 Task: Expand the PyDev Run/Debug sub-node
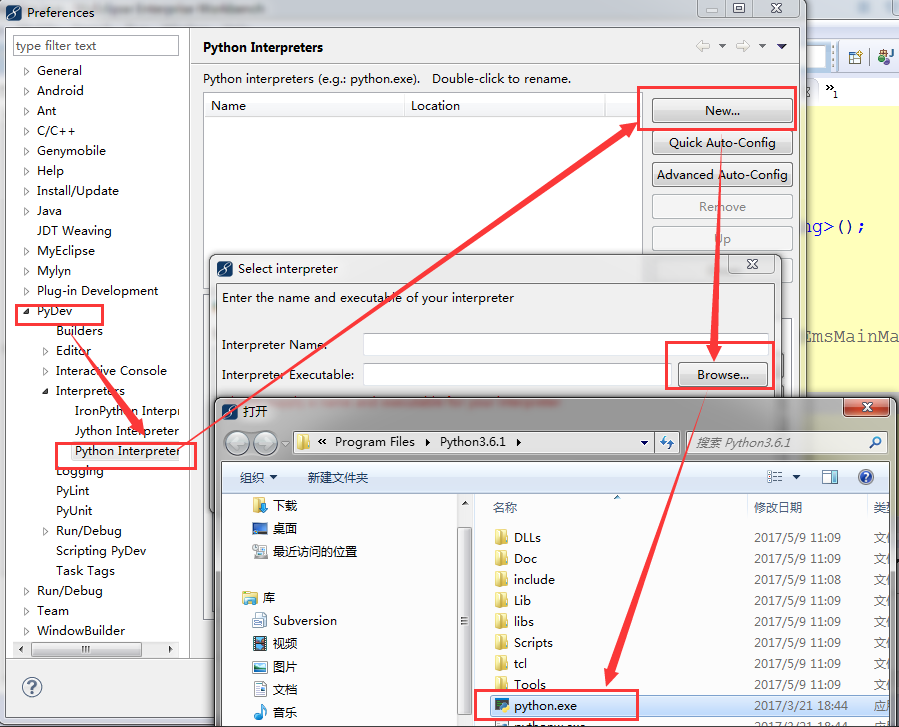pos(45,531)
